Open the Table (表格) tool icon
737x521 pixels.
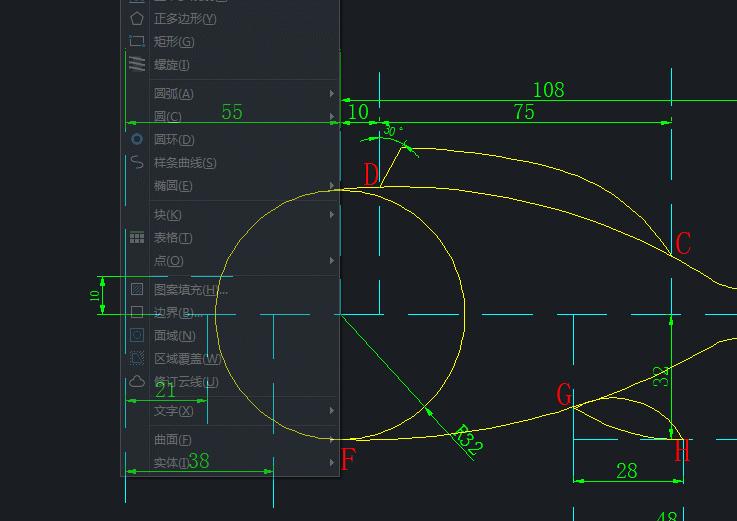137,237
